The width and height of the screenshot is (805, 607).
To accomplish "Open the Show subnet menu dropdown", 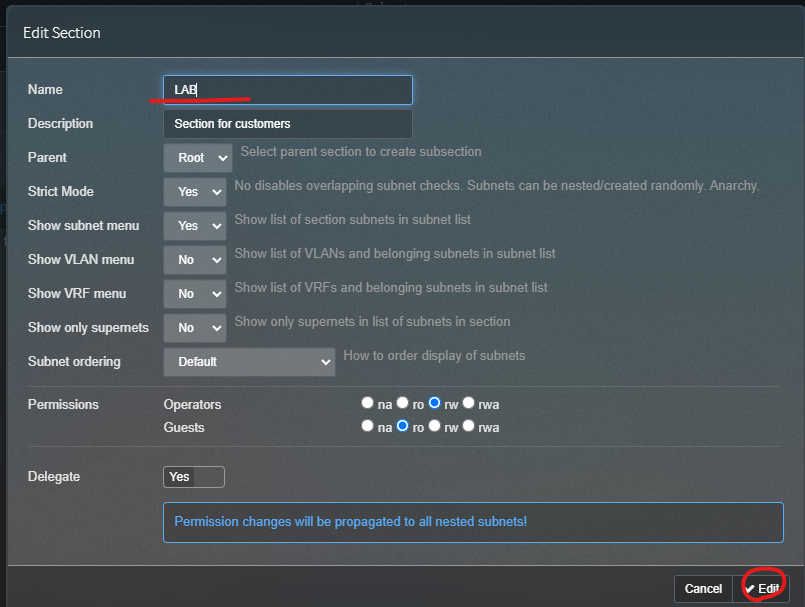I will 195,225.
